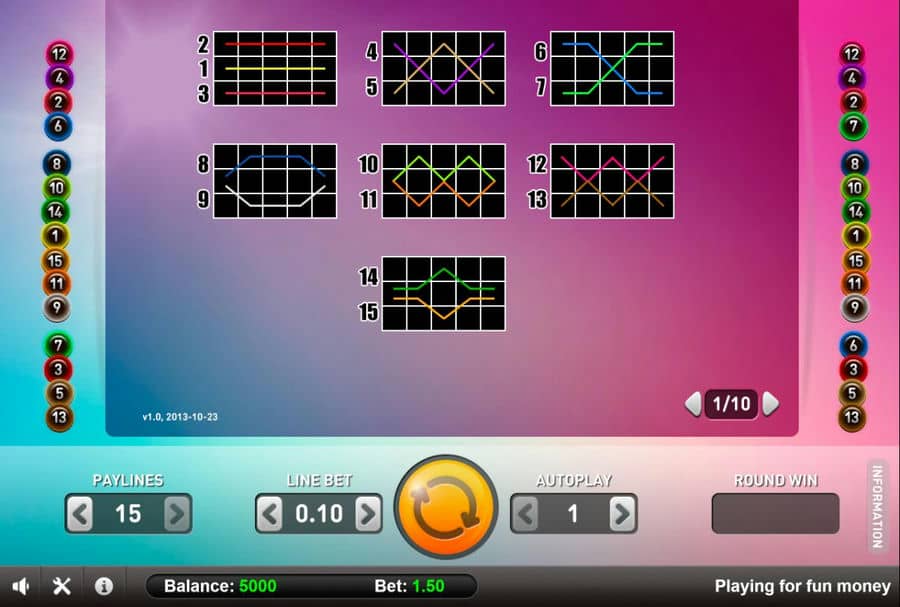The height and width of the screenshot is (607, 900).
Task: Select left payline marker 13
Action: (x=60, y=417)
